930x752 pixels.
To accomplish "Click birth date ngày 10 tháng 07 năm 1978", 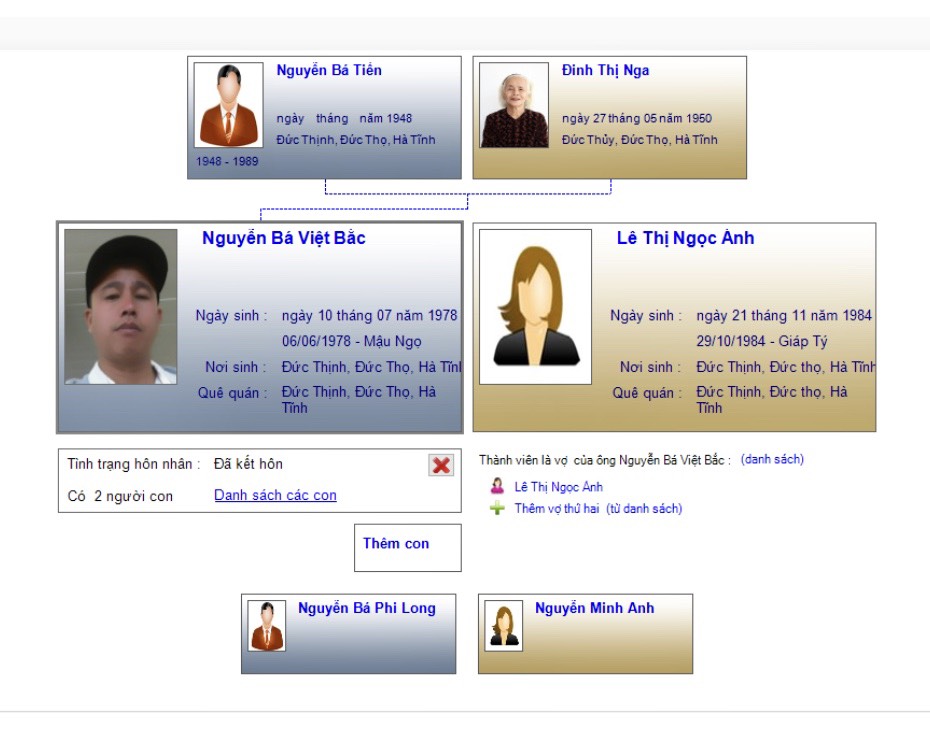I will tap(370, 316).
